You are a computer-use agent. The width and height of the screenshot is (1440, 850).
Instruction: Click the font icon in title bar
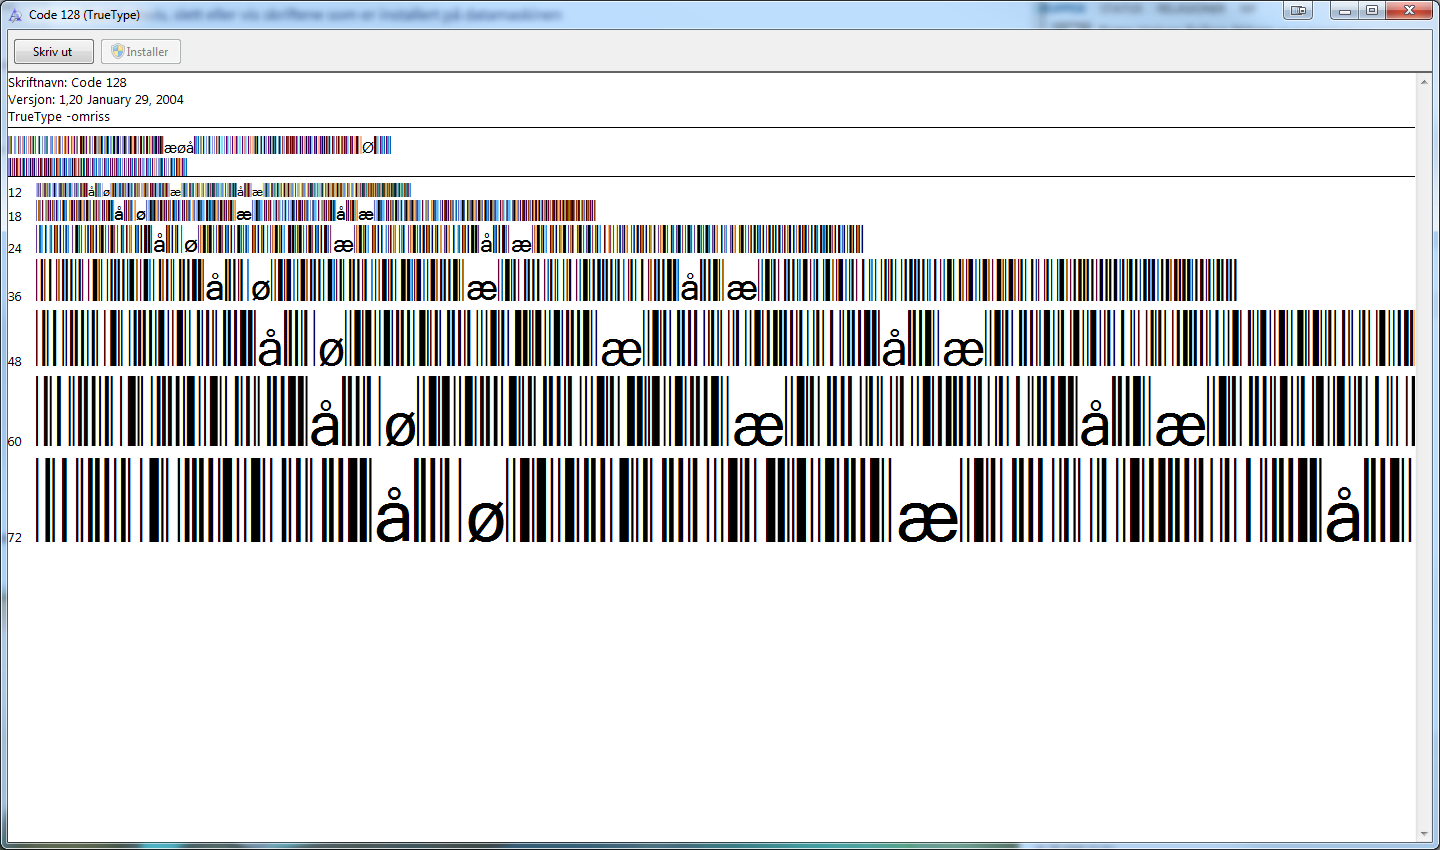click(15, 15)
